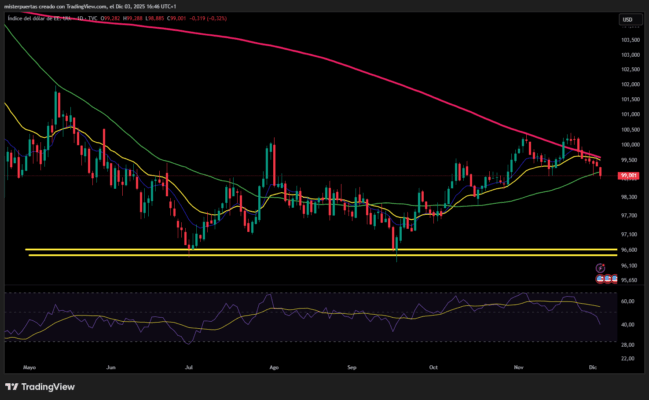
Task: Click the 28,00 level on RSI scale
Action: pos(627,344)
